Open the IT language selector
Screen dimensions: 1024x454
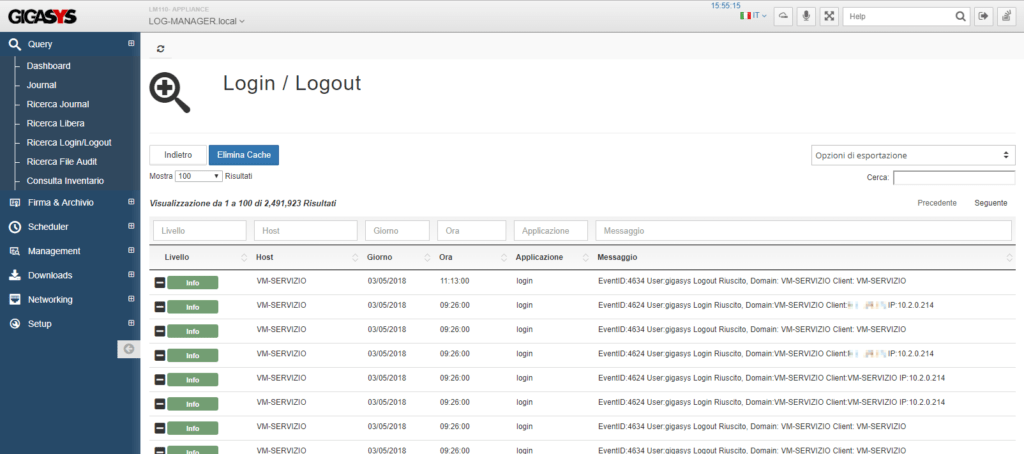click(x=752, y=16)
